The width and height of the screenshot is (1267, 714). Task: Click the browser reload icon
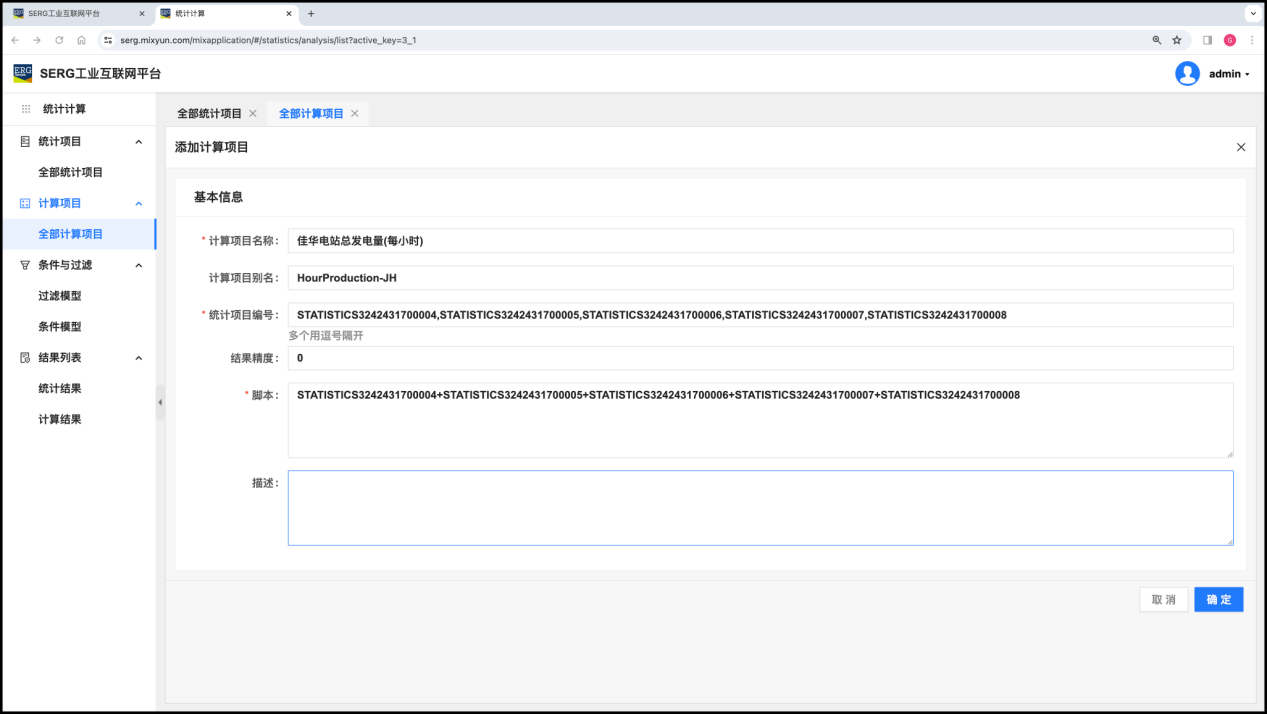(59, 40)
